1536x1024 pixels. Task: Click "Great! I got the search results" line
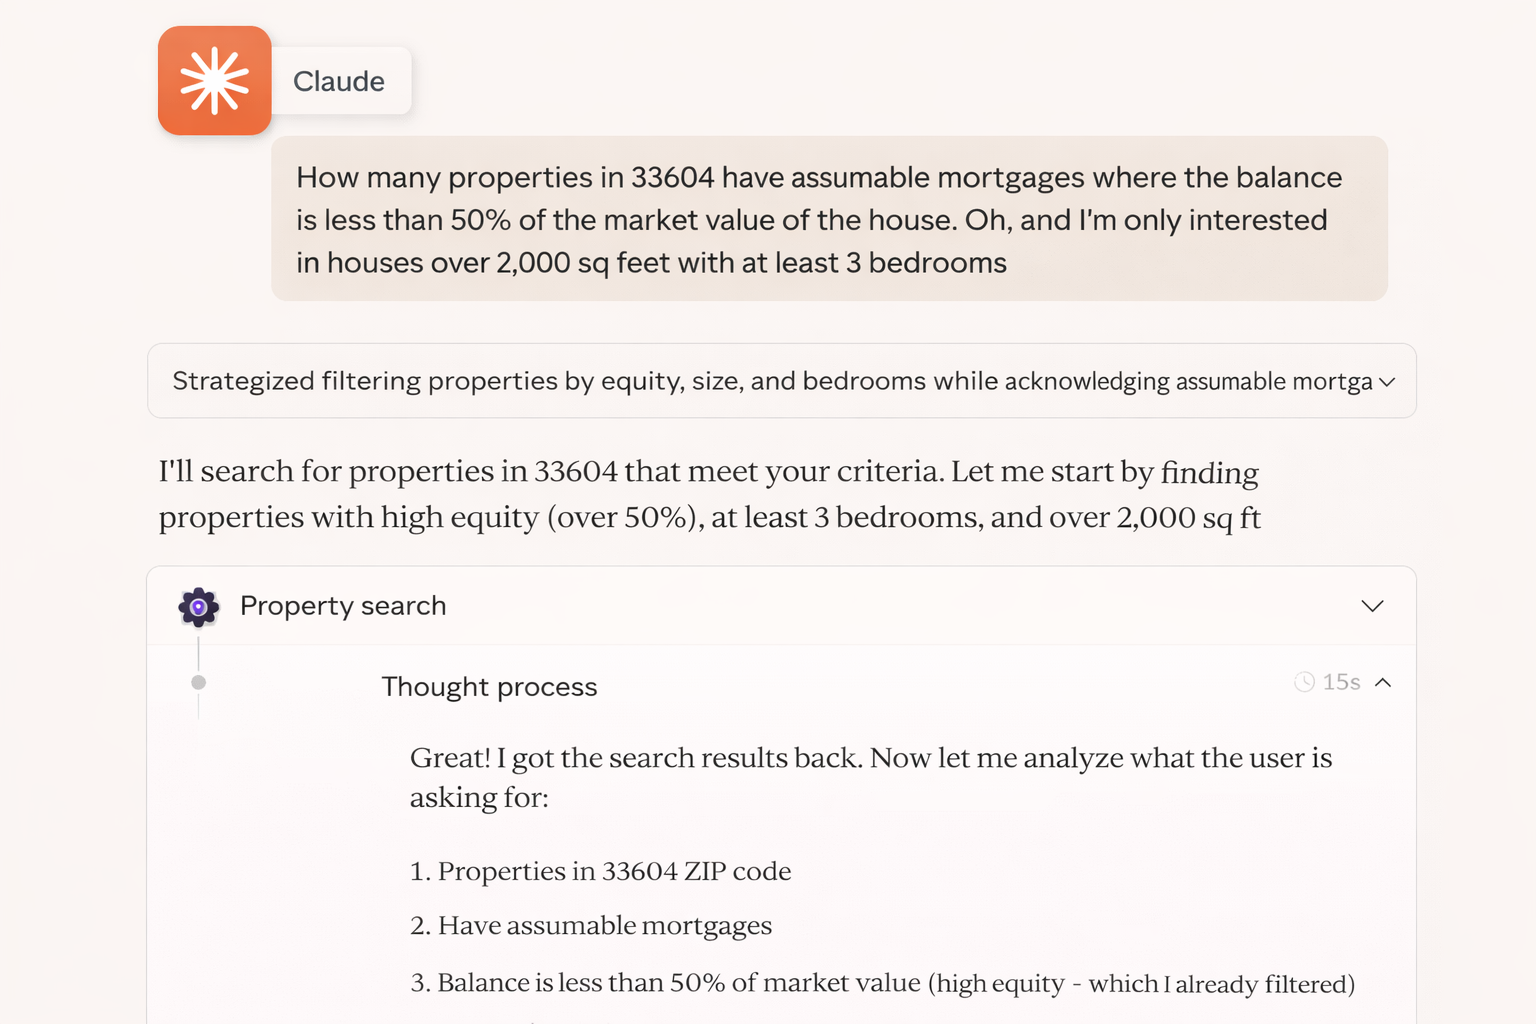[870, 758]
